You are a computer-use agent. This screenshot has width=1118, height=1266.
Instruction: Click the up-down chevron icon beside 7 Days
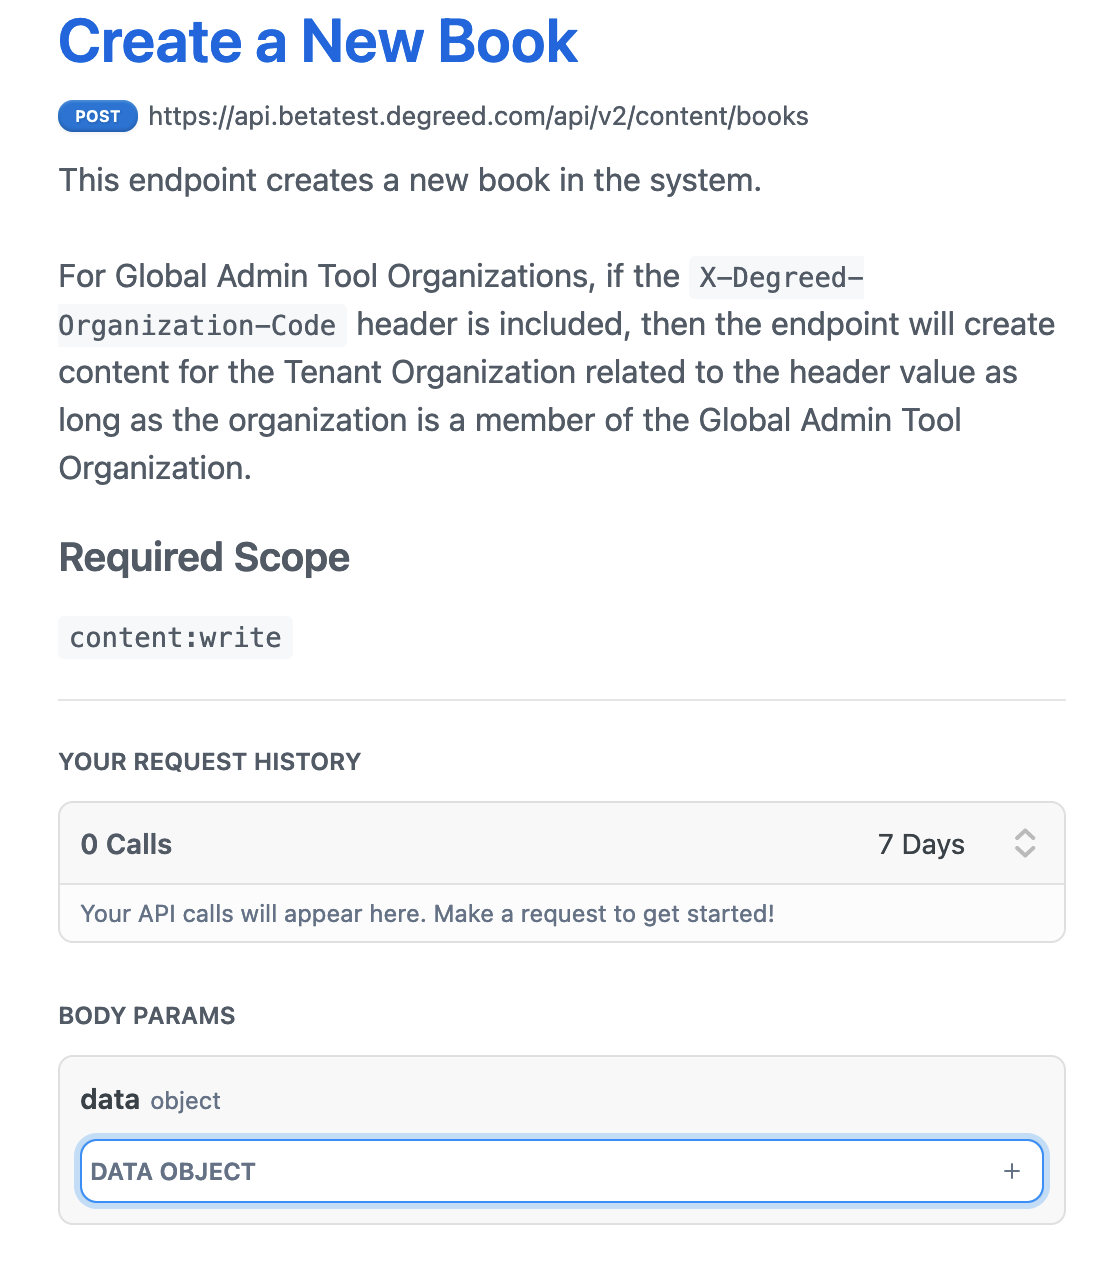click(x=1025, y=843)
